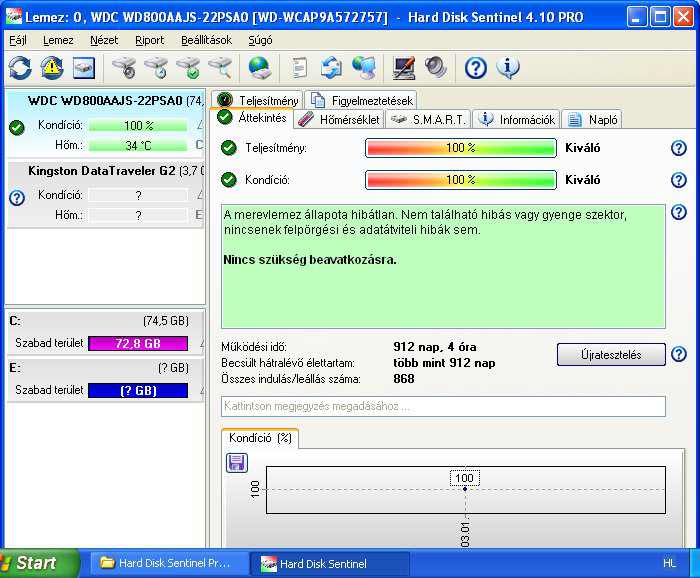The image size is (700, 578).
Task: Click help icon next to Teljesítmény bar
Action: click(679, 148)
